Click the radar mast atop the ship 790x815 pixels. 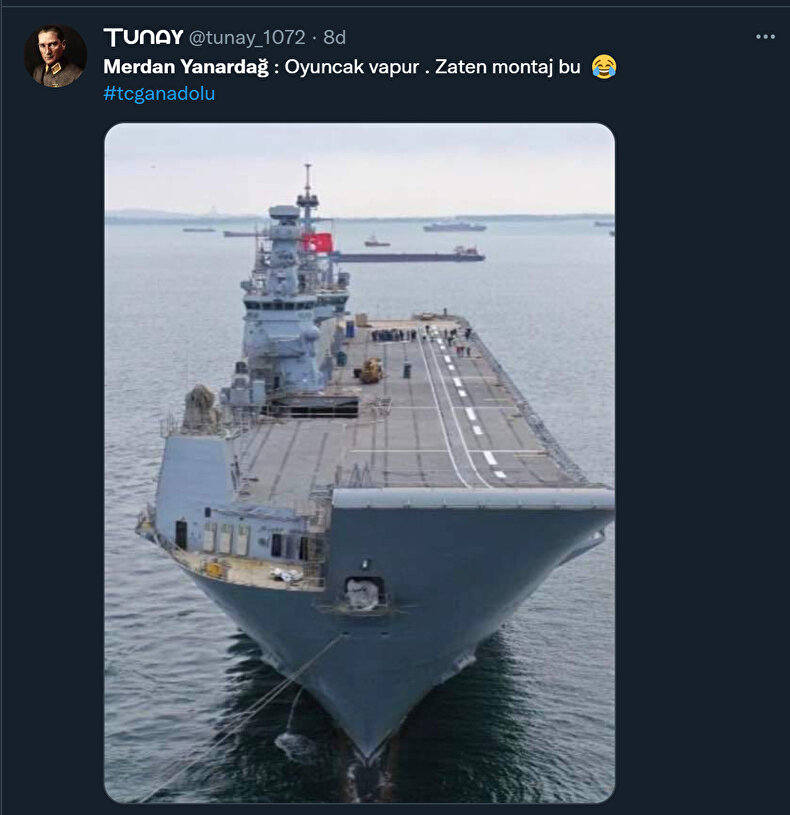pos(307,192)
